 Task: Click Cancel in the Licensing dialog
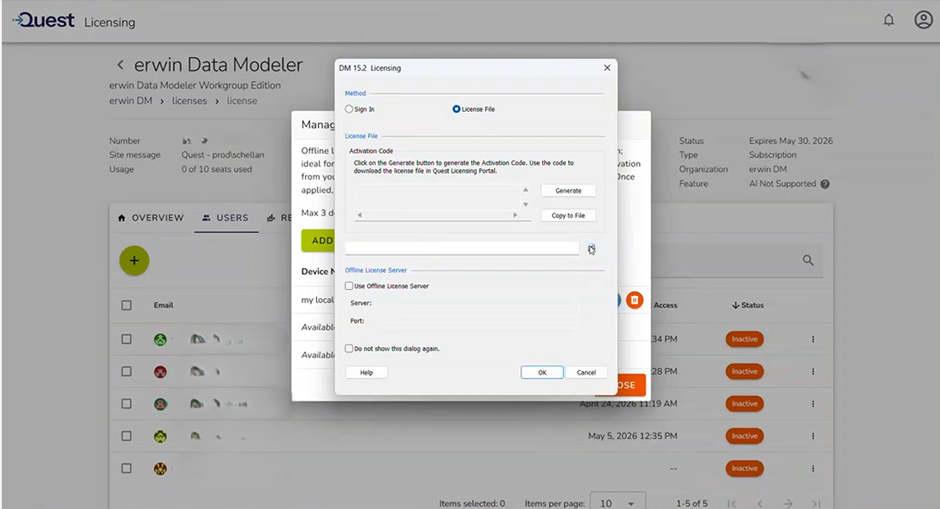(x=586, y=372)
